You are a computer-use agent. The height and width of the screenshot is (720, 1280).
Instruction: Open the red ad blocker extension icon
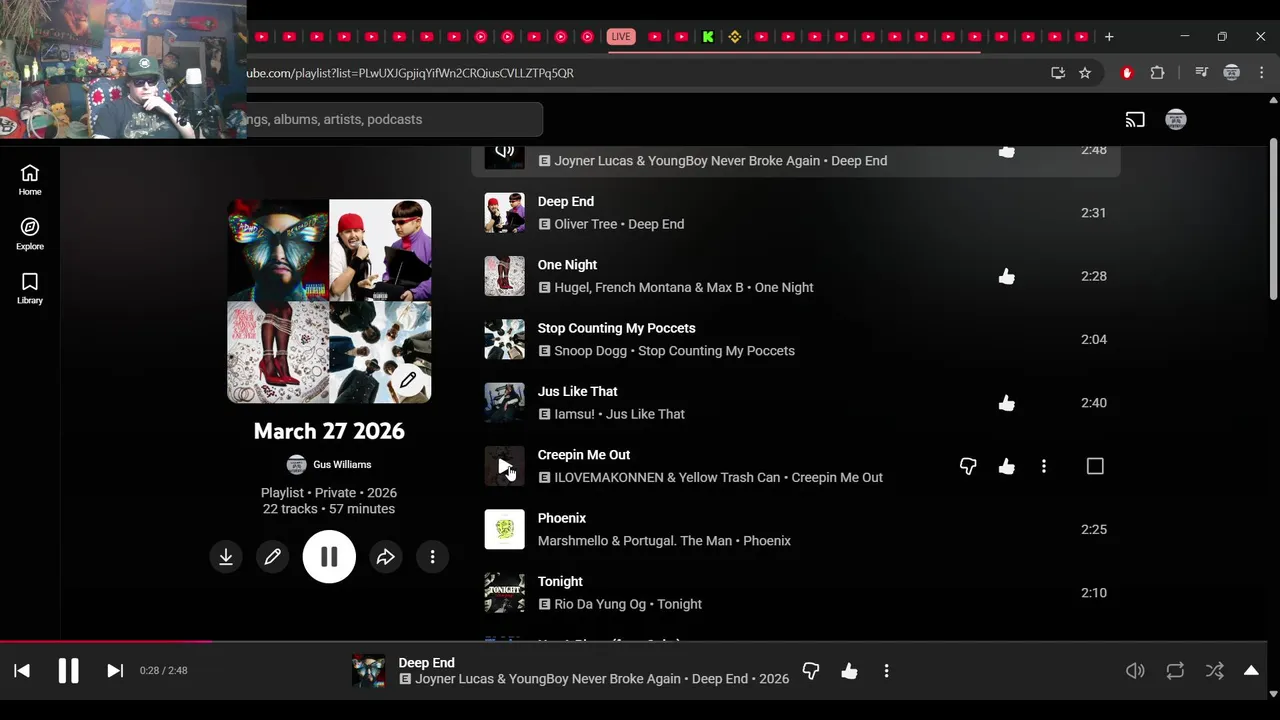[1127, 73]
